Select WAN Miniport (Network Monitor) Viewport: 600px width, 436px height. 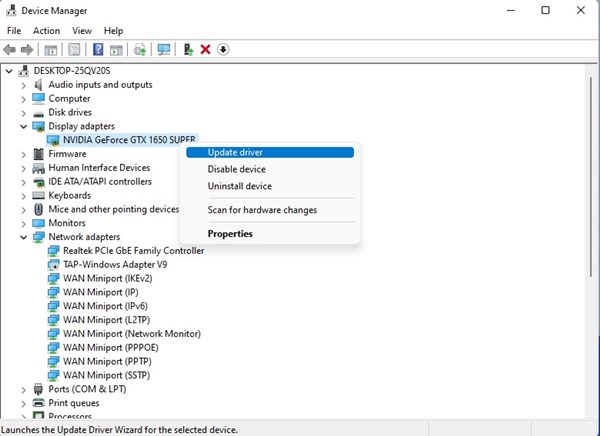pyautogui.click(x=132, y=333)
